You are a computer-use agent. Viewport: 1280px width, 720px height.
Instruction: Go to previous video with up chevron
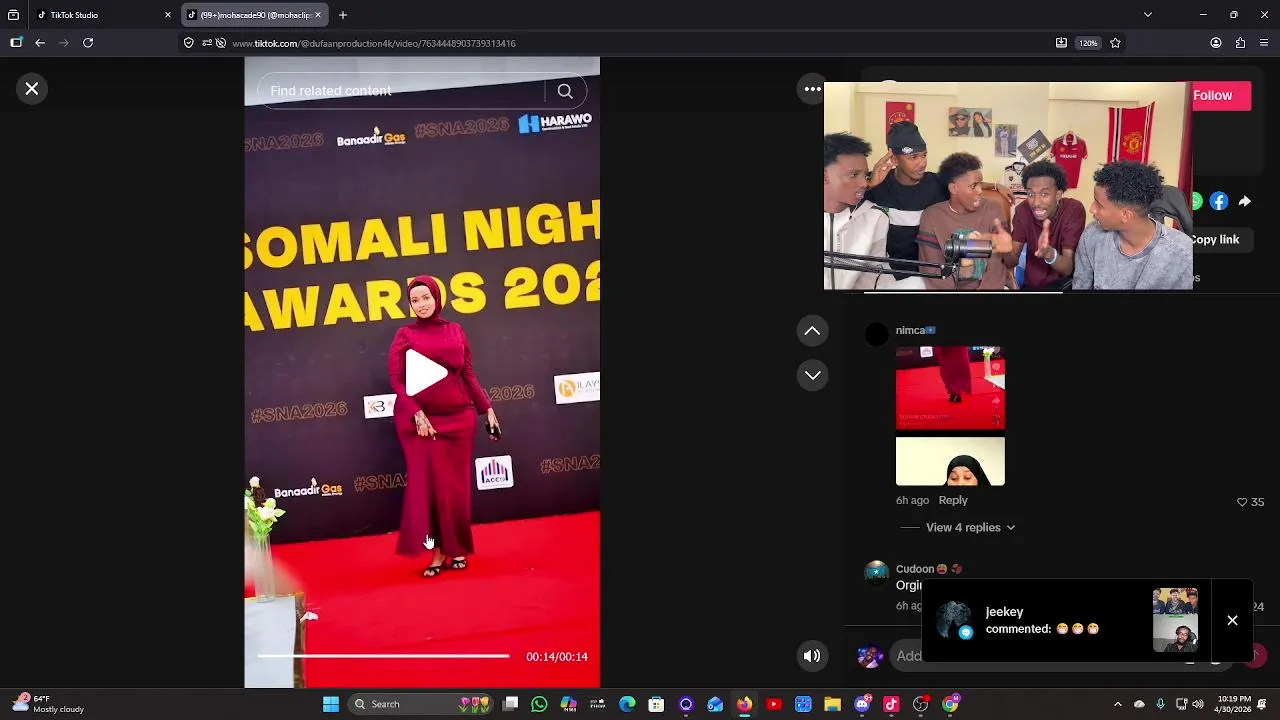point(813,331)
